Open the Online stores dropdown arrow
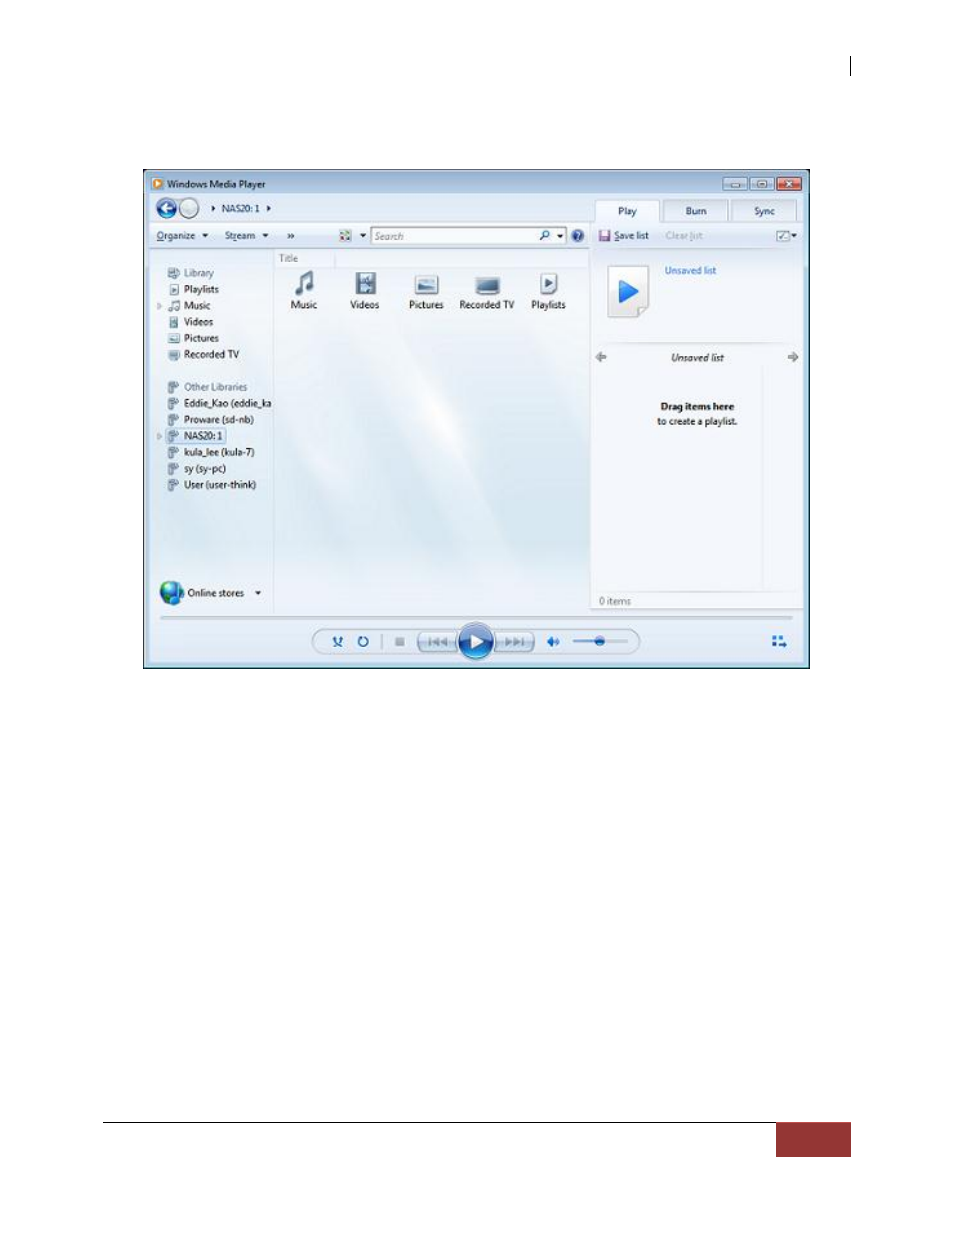This screenshot has height=1235, width=954. point(258,593)
